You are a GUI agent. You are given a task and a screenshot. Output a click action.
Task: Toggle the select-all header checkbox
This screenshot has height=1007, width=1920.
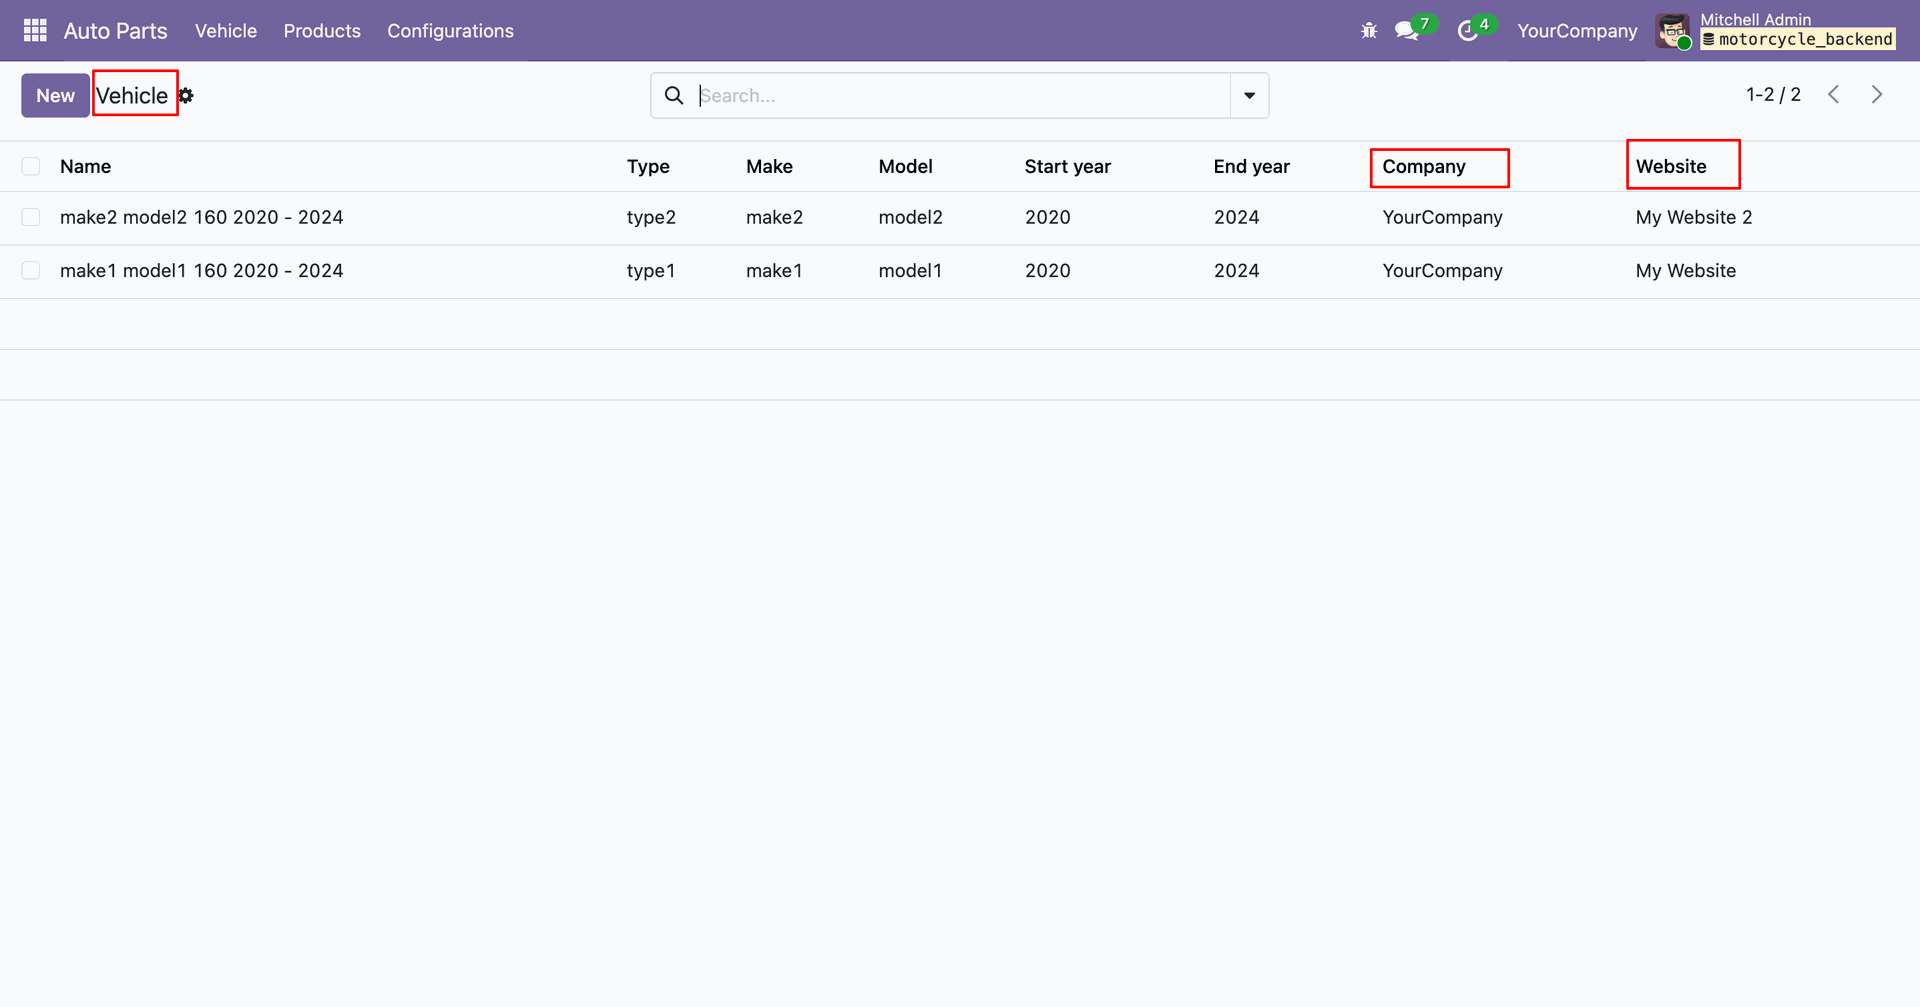(x=31, y=167)
